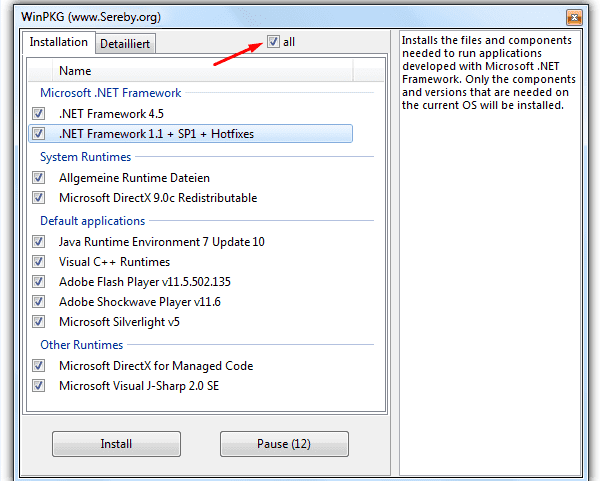Click the Install button
The height and width of the screenshot is (481, 600).
click(116, 444)
